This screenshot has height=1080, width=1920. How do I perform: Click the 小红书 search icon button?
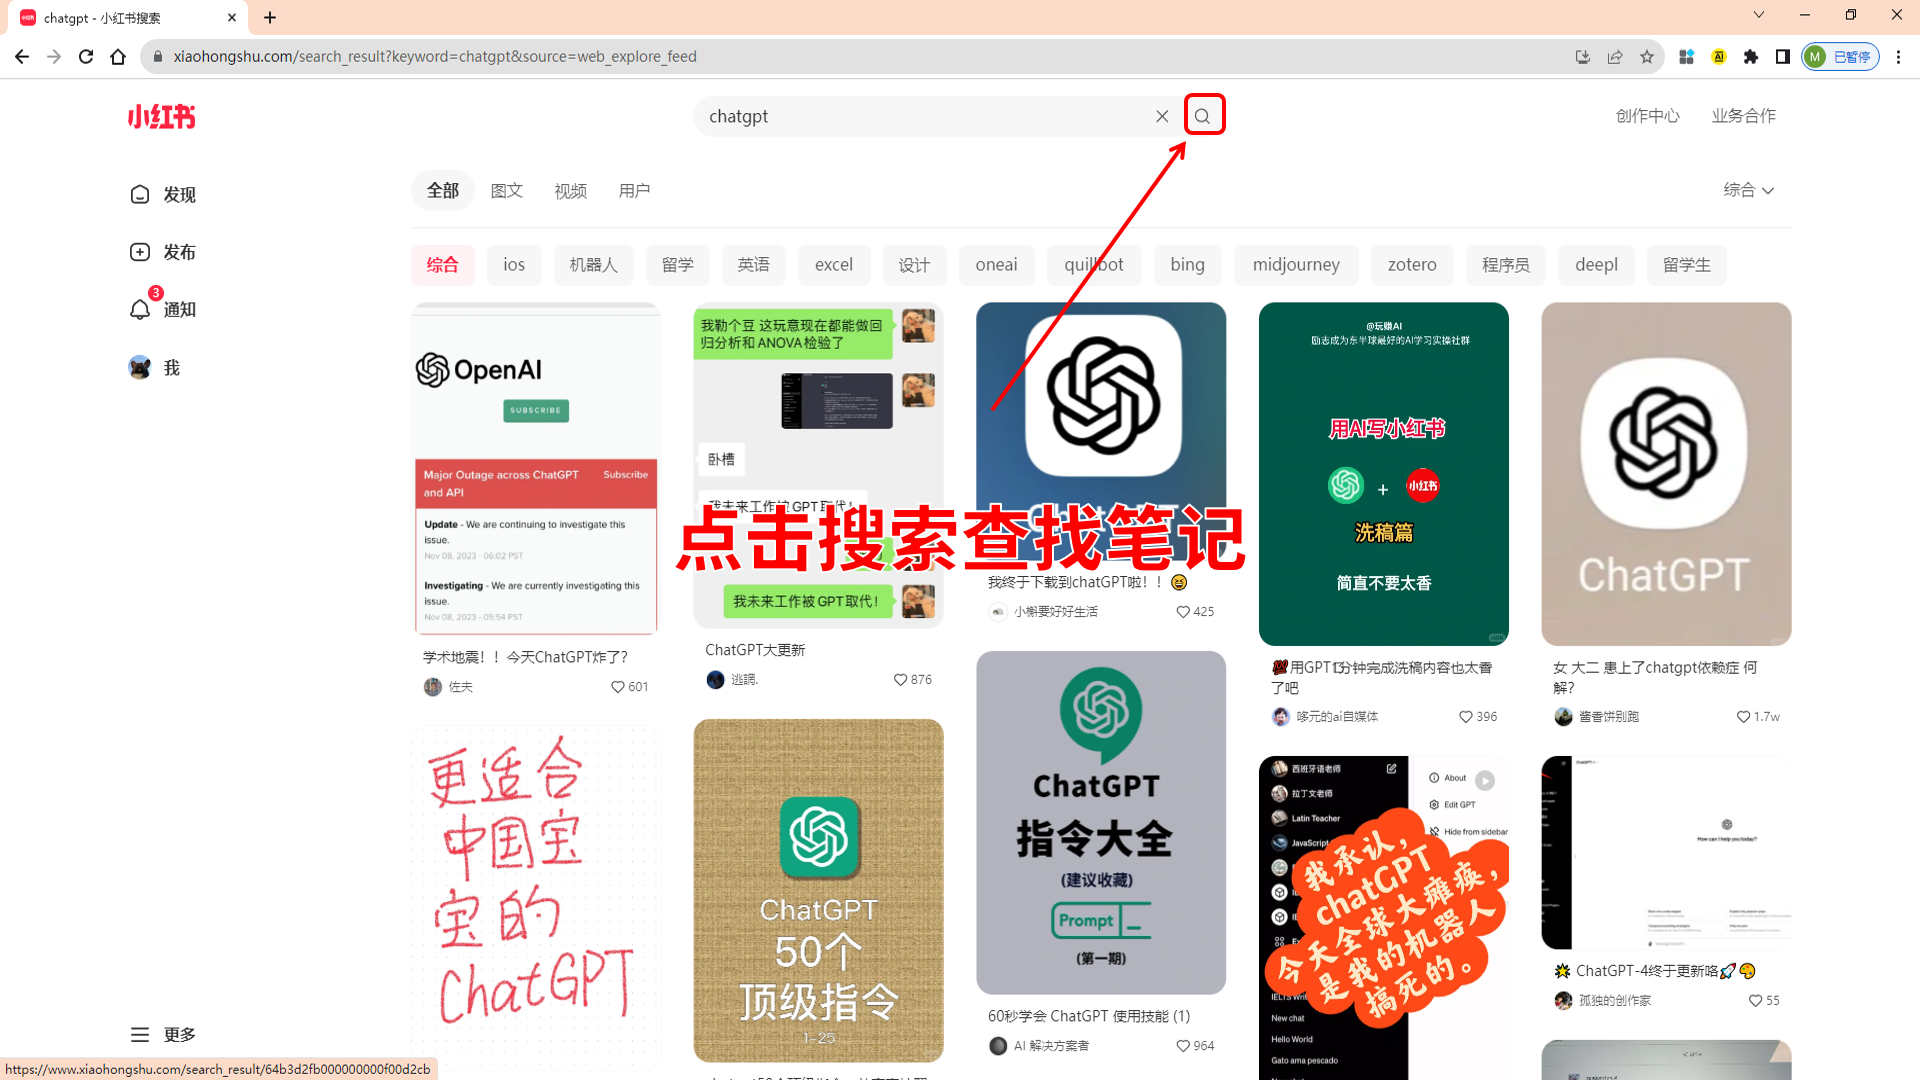(1201, 116)
